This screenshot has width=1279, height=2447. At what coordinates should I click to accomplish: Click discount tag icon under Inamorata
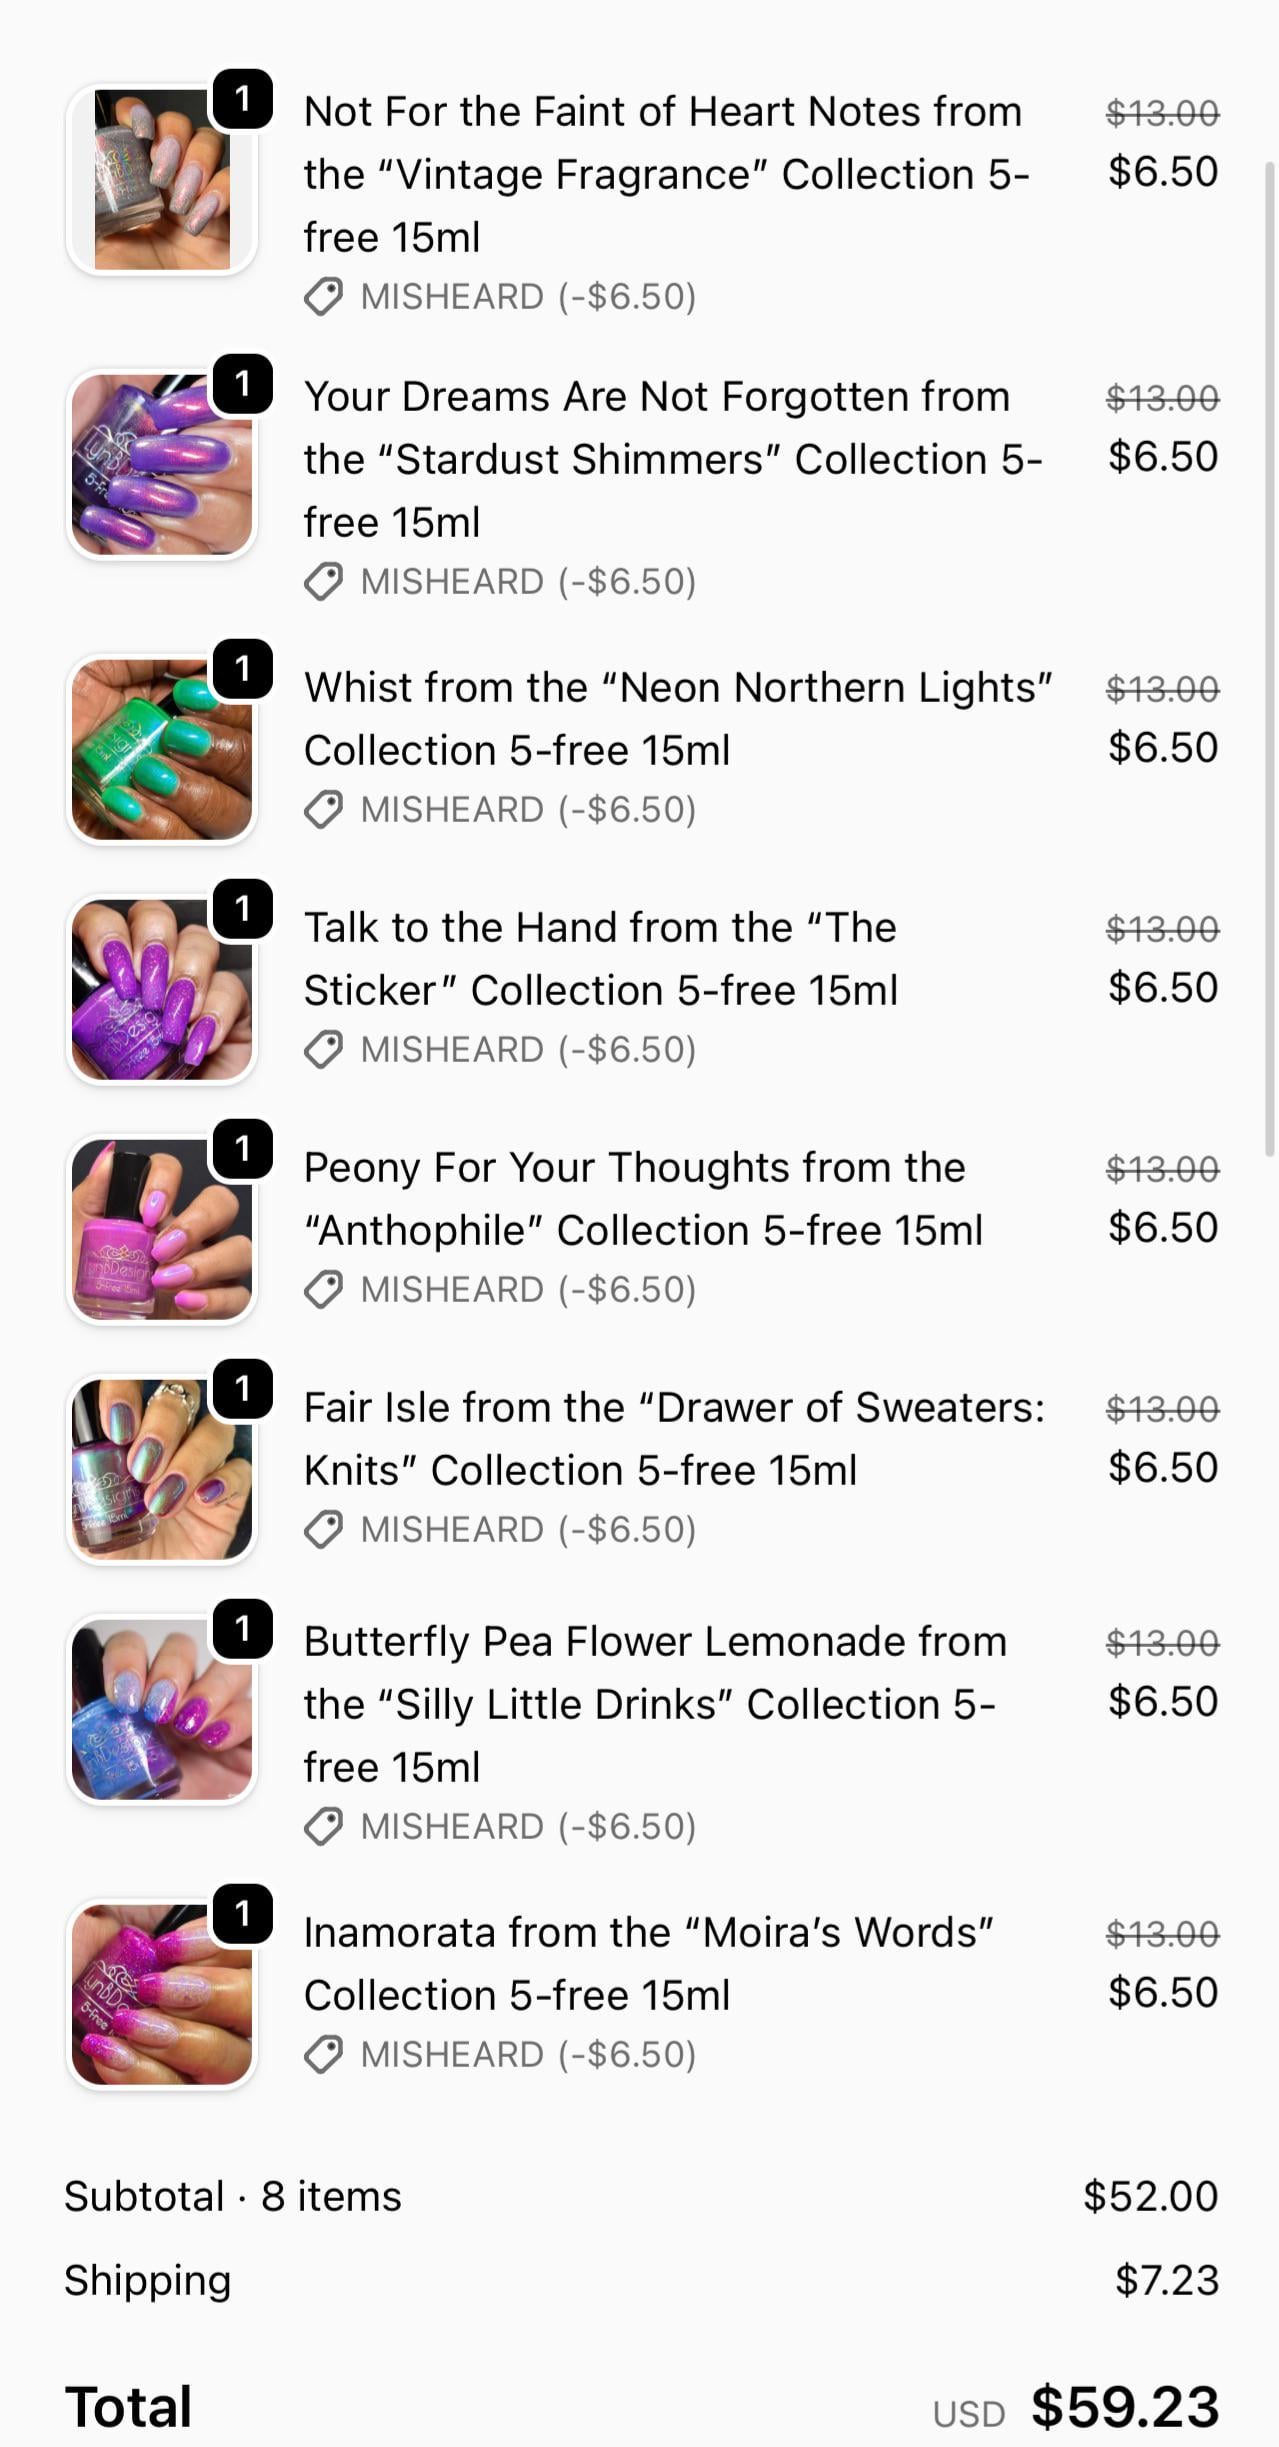tap(323, 2054)
